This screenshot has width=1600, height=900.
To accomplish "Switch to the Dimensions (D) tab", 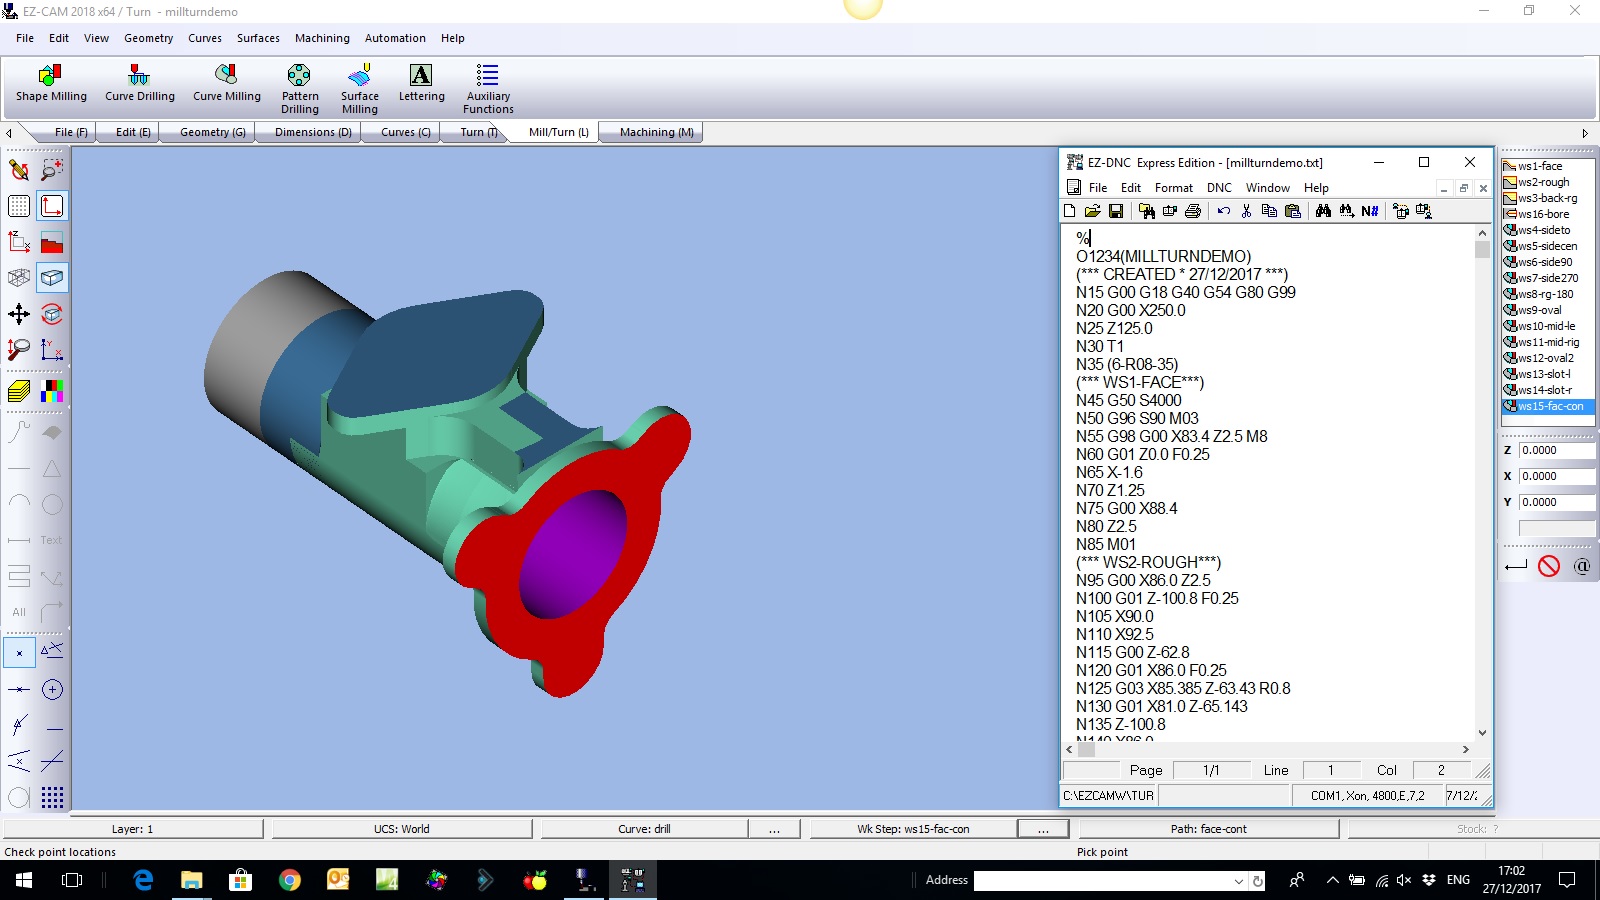I will point(313,132).
